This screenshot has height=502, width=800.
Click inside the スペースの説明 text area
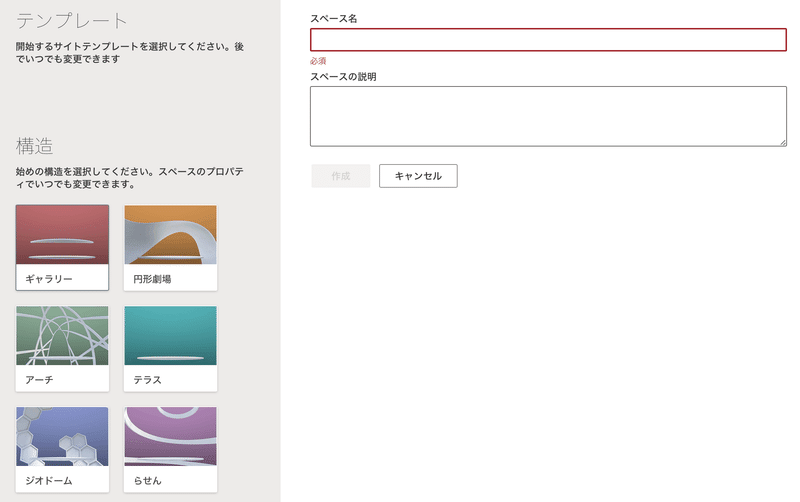point(548,116)
